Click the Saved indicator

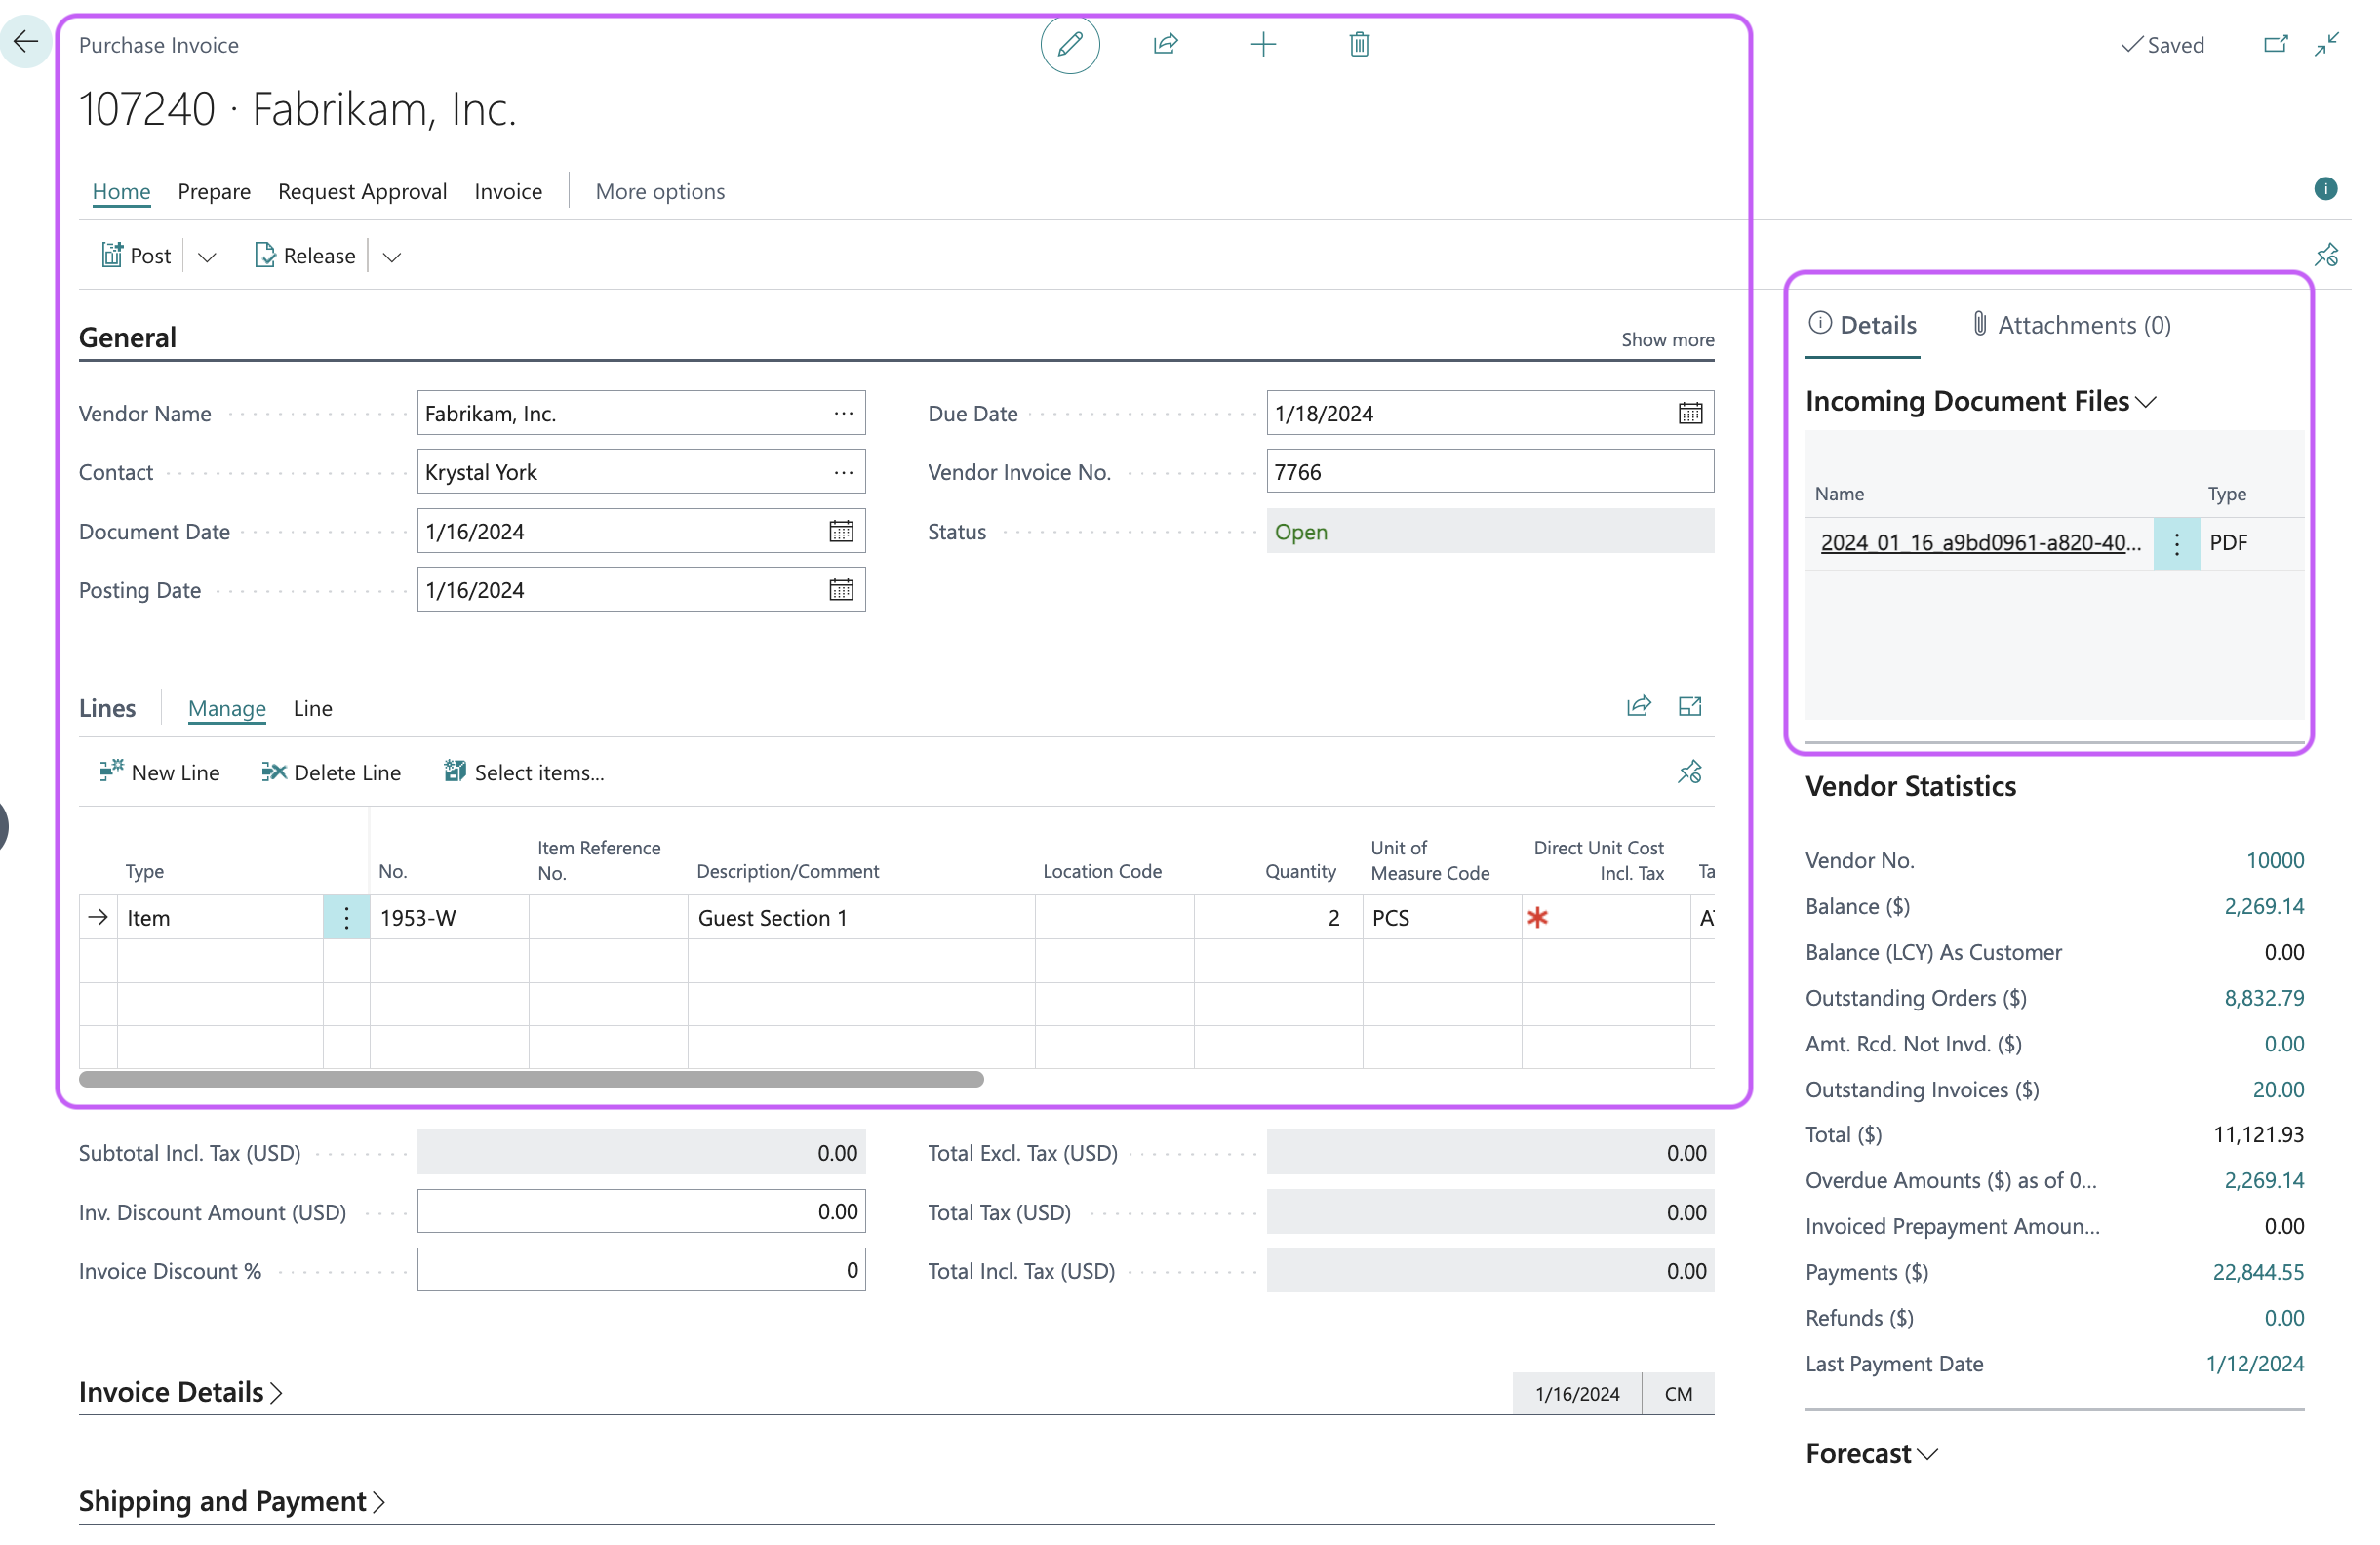[x=2164, y=45]
